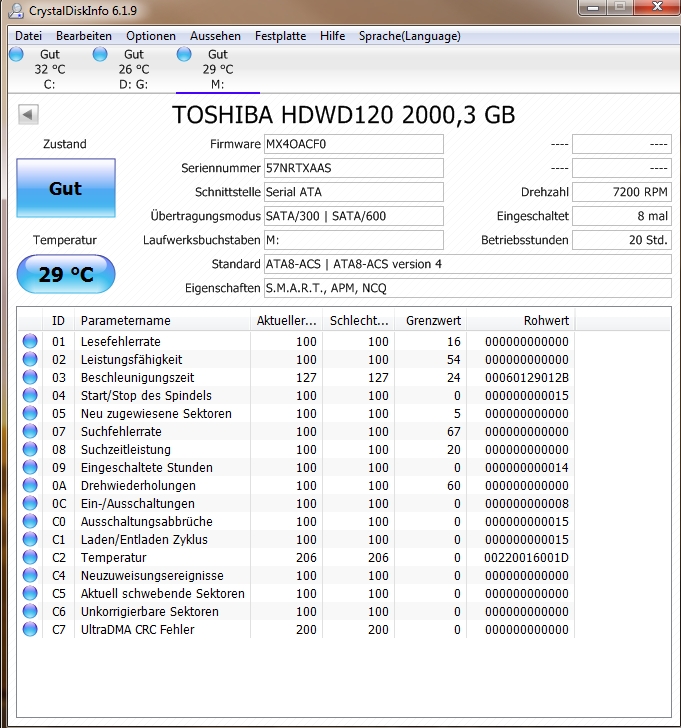Select raw value 00220016001D in Temperatur row
The width and height of the screenshot is (681, 728).
pos(526,557)
